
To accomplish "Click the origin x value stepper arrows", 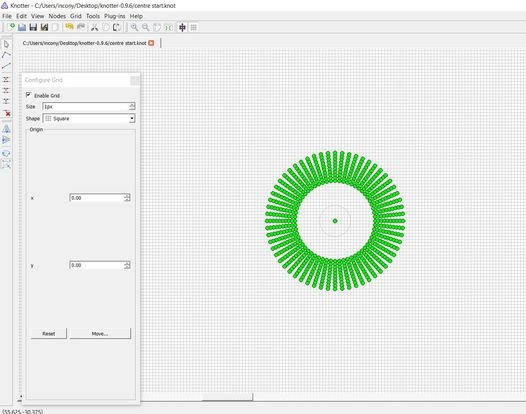I will [x=127, y=198].
